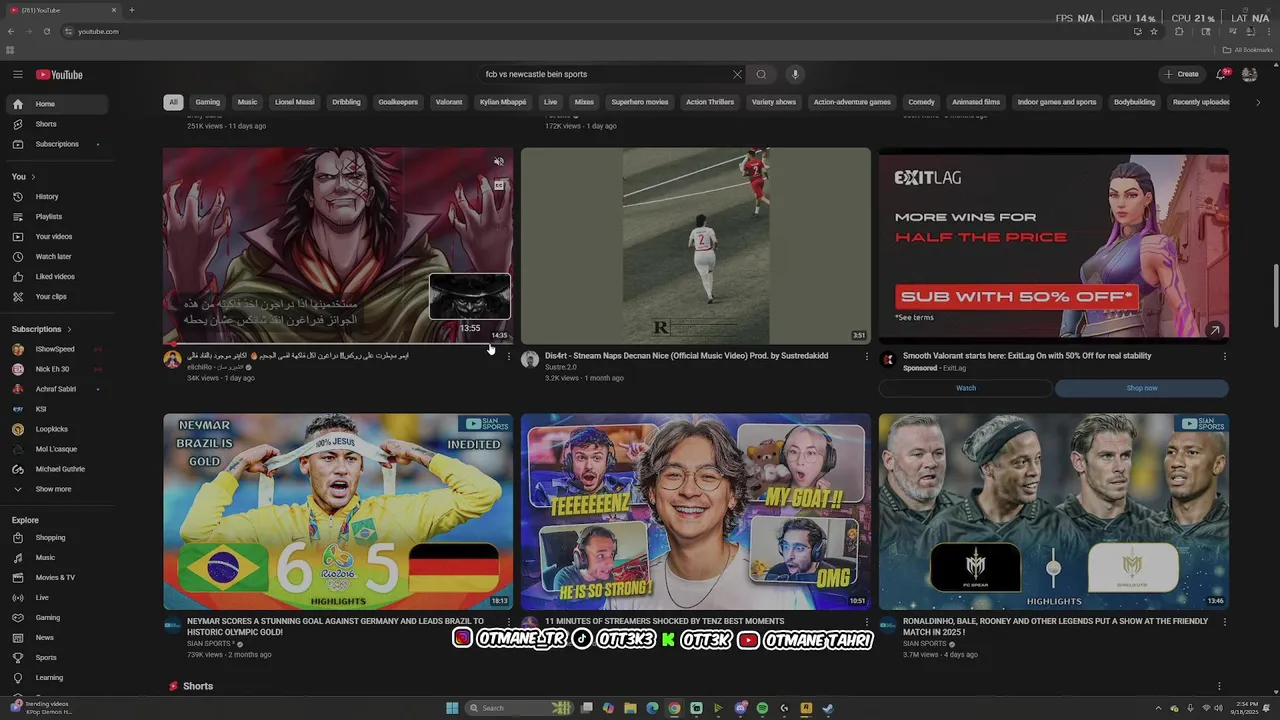Open the notifications bell
The image size is (1280, 720).
(1222, 74)
